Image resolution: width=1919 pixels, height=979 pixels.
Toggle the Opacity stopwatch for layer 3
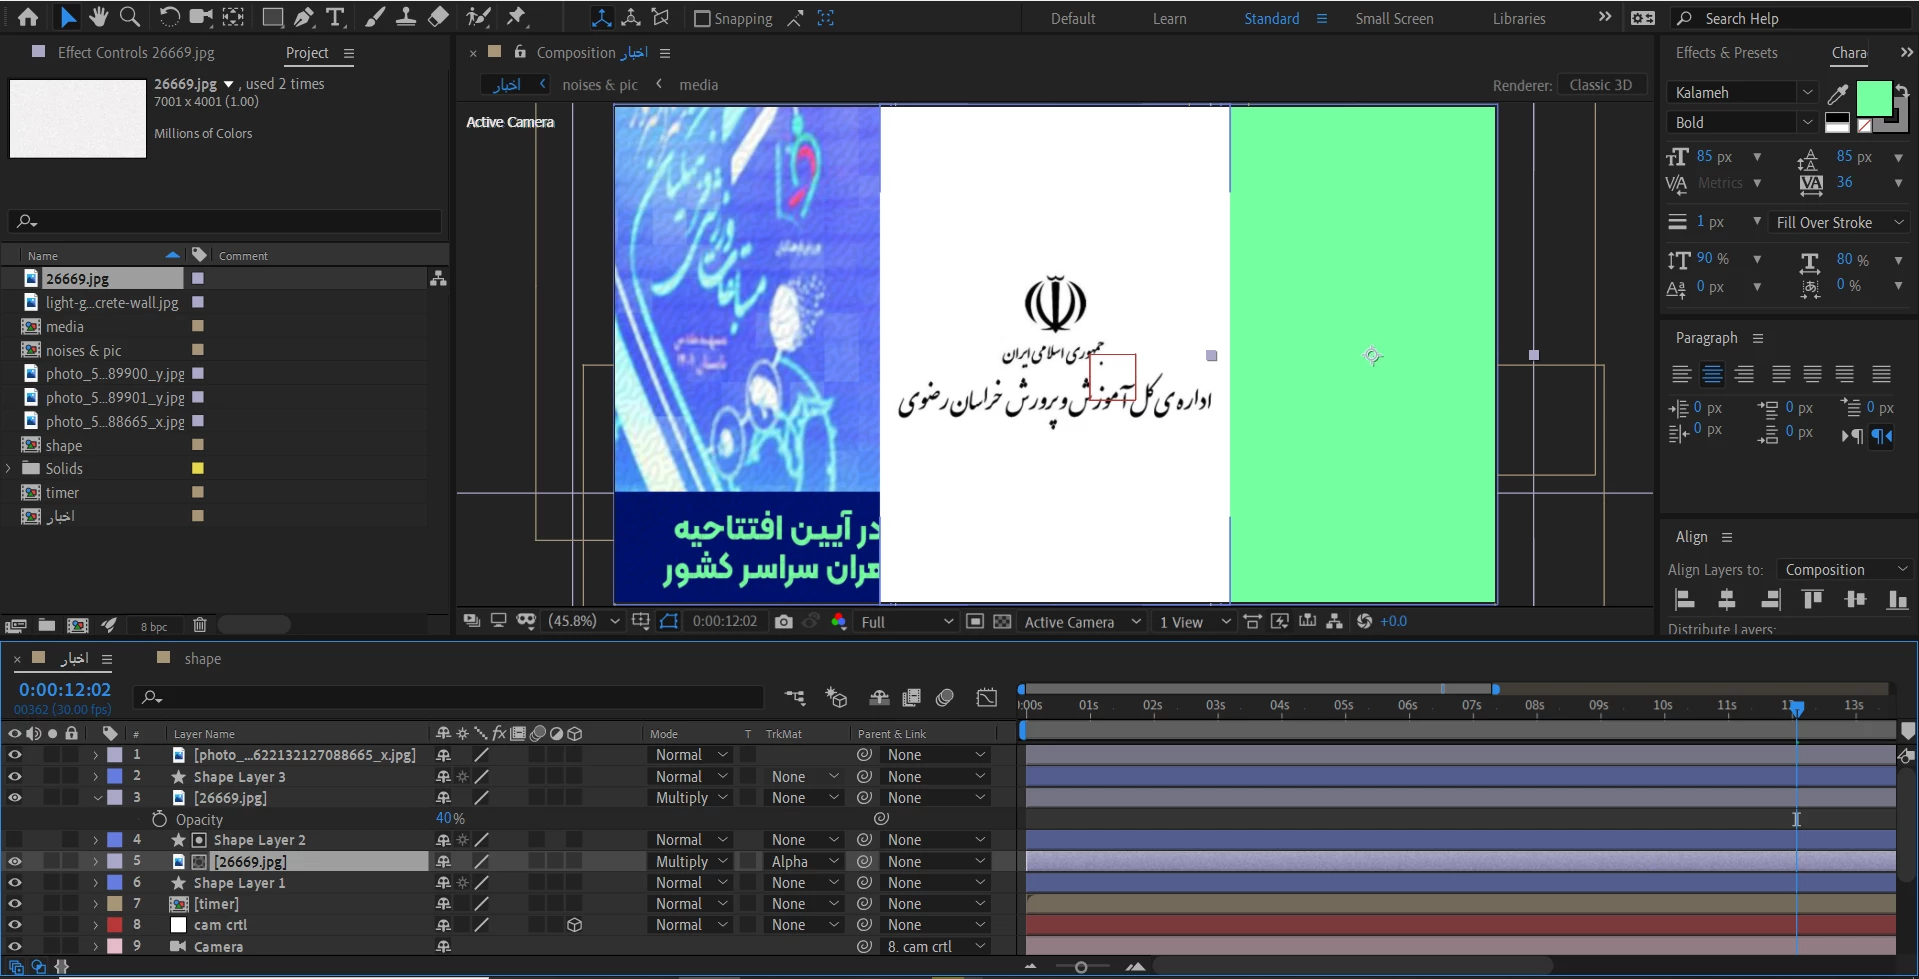[159, 819]
